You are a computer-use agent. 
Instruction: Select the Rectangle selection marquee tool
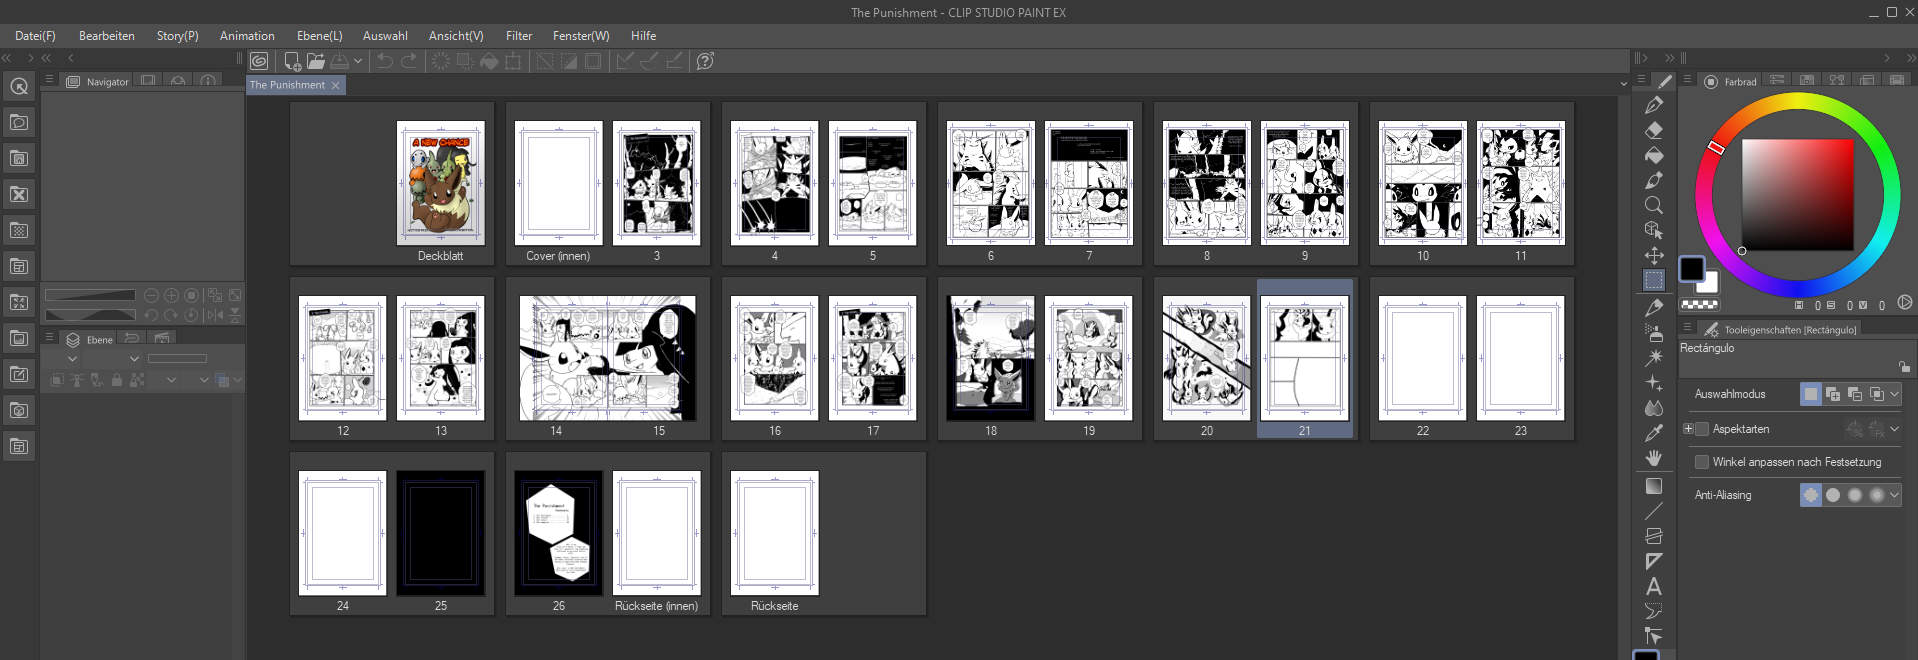coord(1654,280)
